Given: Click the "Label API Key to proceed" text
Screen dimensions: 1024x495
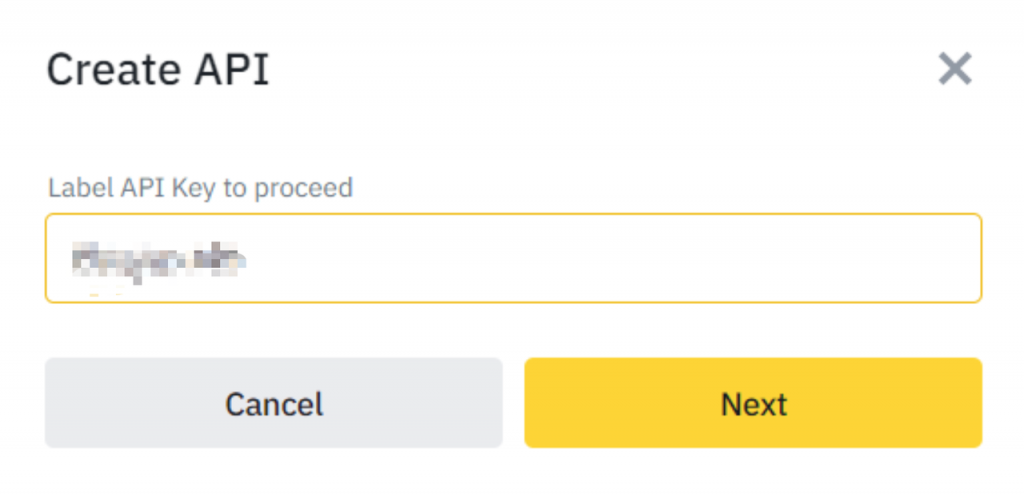Looking at the screenshot, I should [x=200, y=187].
